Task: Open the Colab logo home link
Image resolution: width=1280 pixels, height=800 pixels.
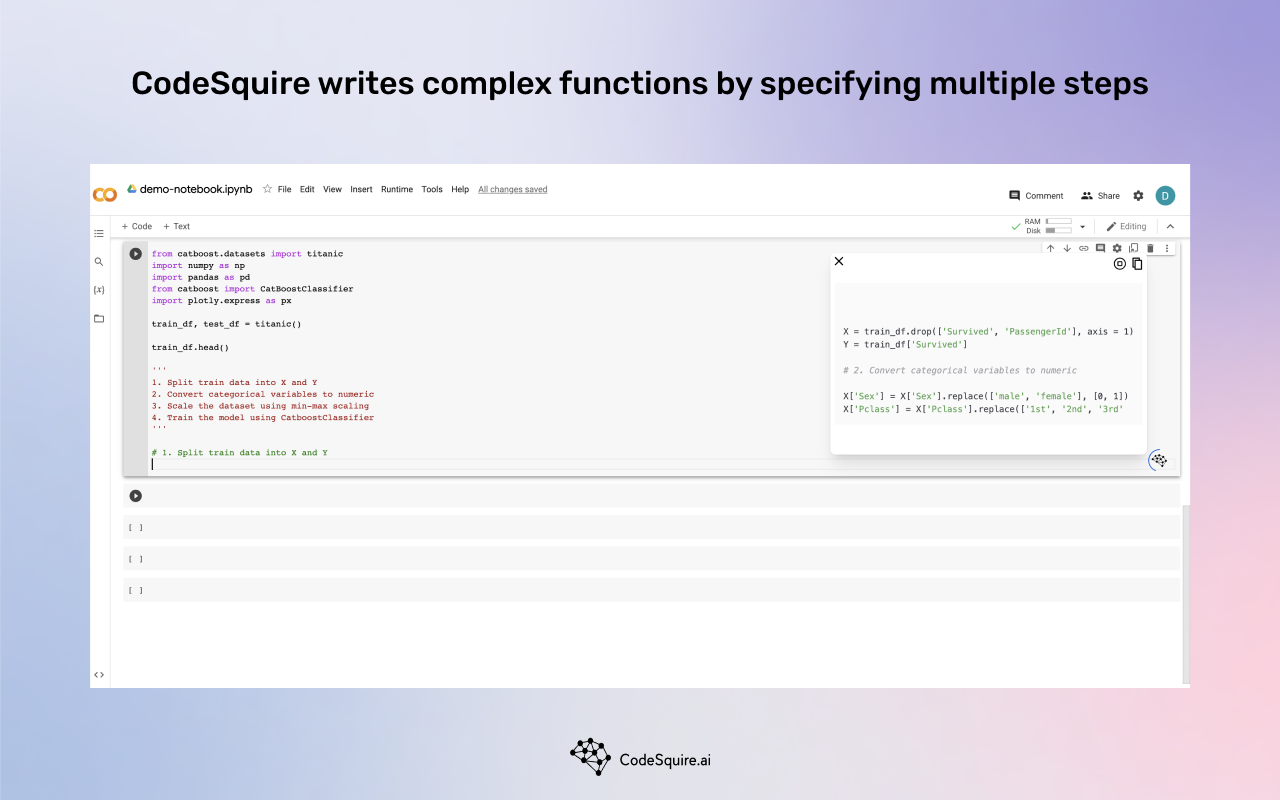Action: pos(104,194)
